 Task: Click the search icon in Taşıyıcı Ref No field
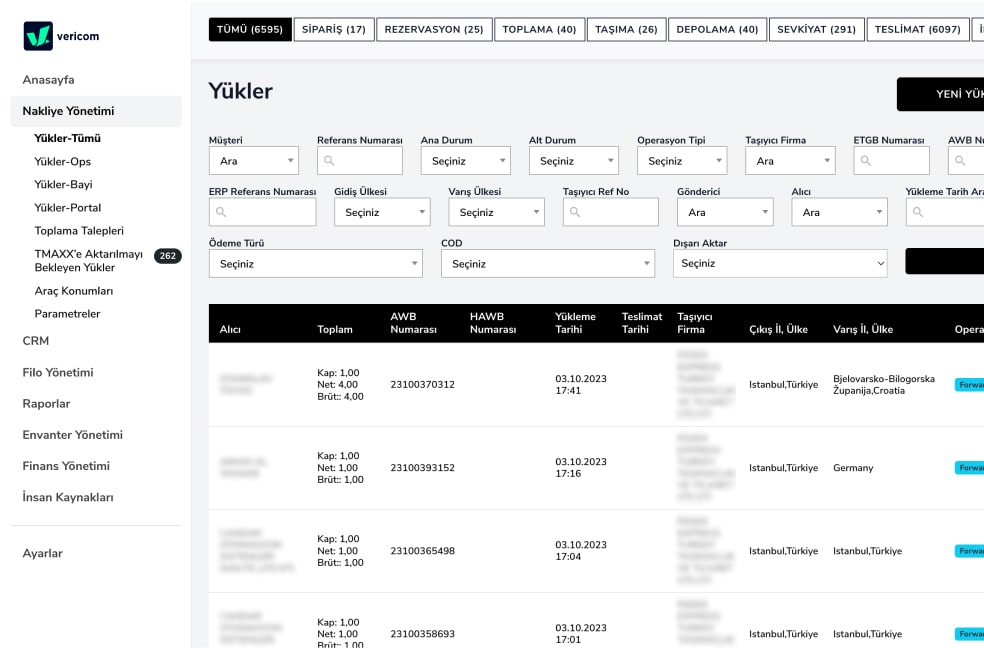pos(575,212)
